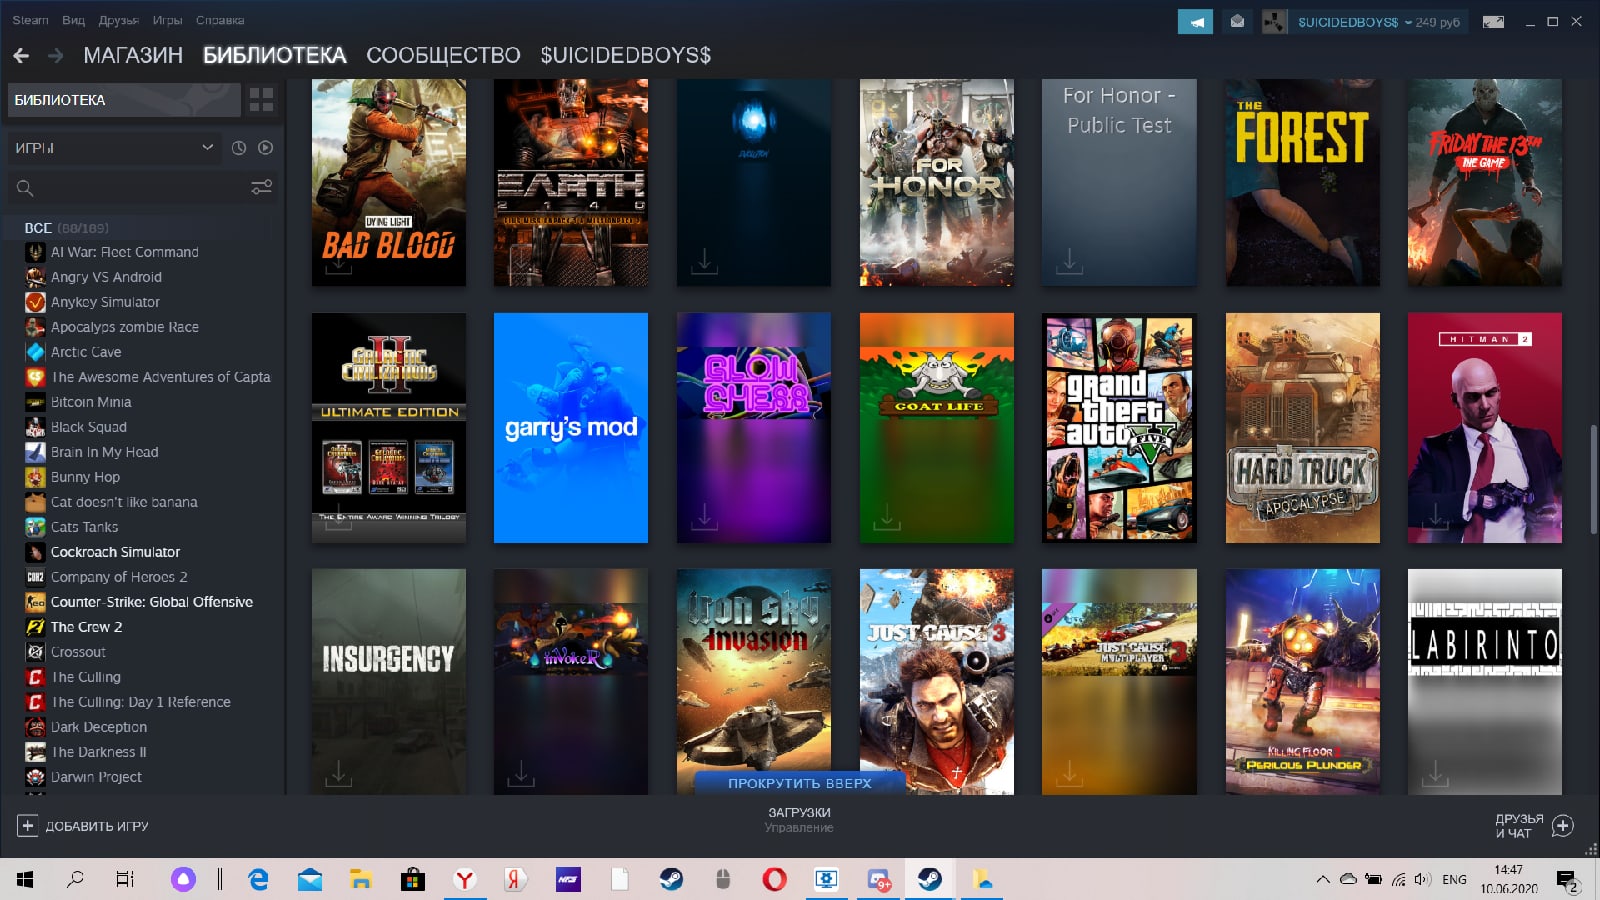Click ПРОКРУТИТЬ ВВЕРХ button
The height and width of the screenshot is (900, 1600).
[x=800, y=783]
